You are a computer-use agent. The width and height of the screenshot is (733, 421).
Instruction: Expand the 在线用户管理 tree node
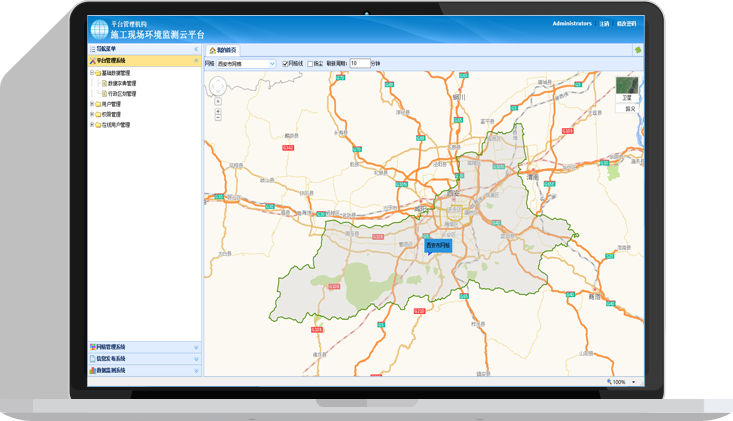(x=92, y=125)
